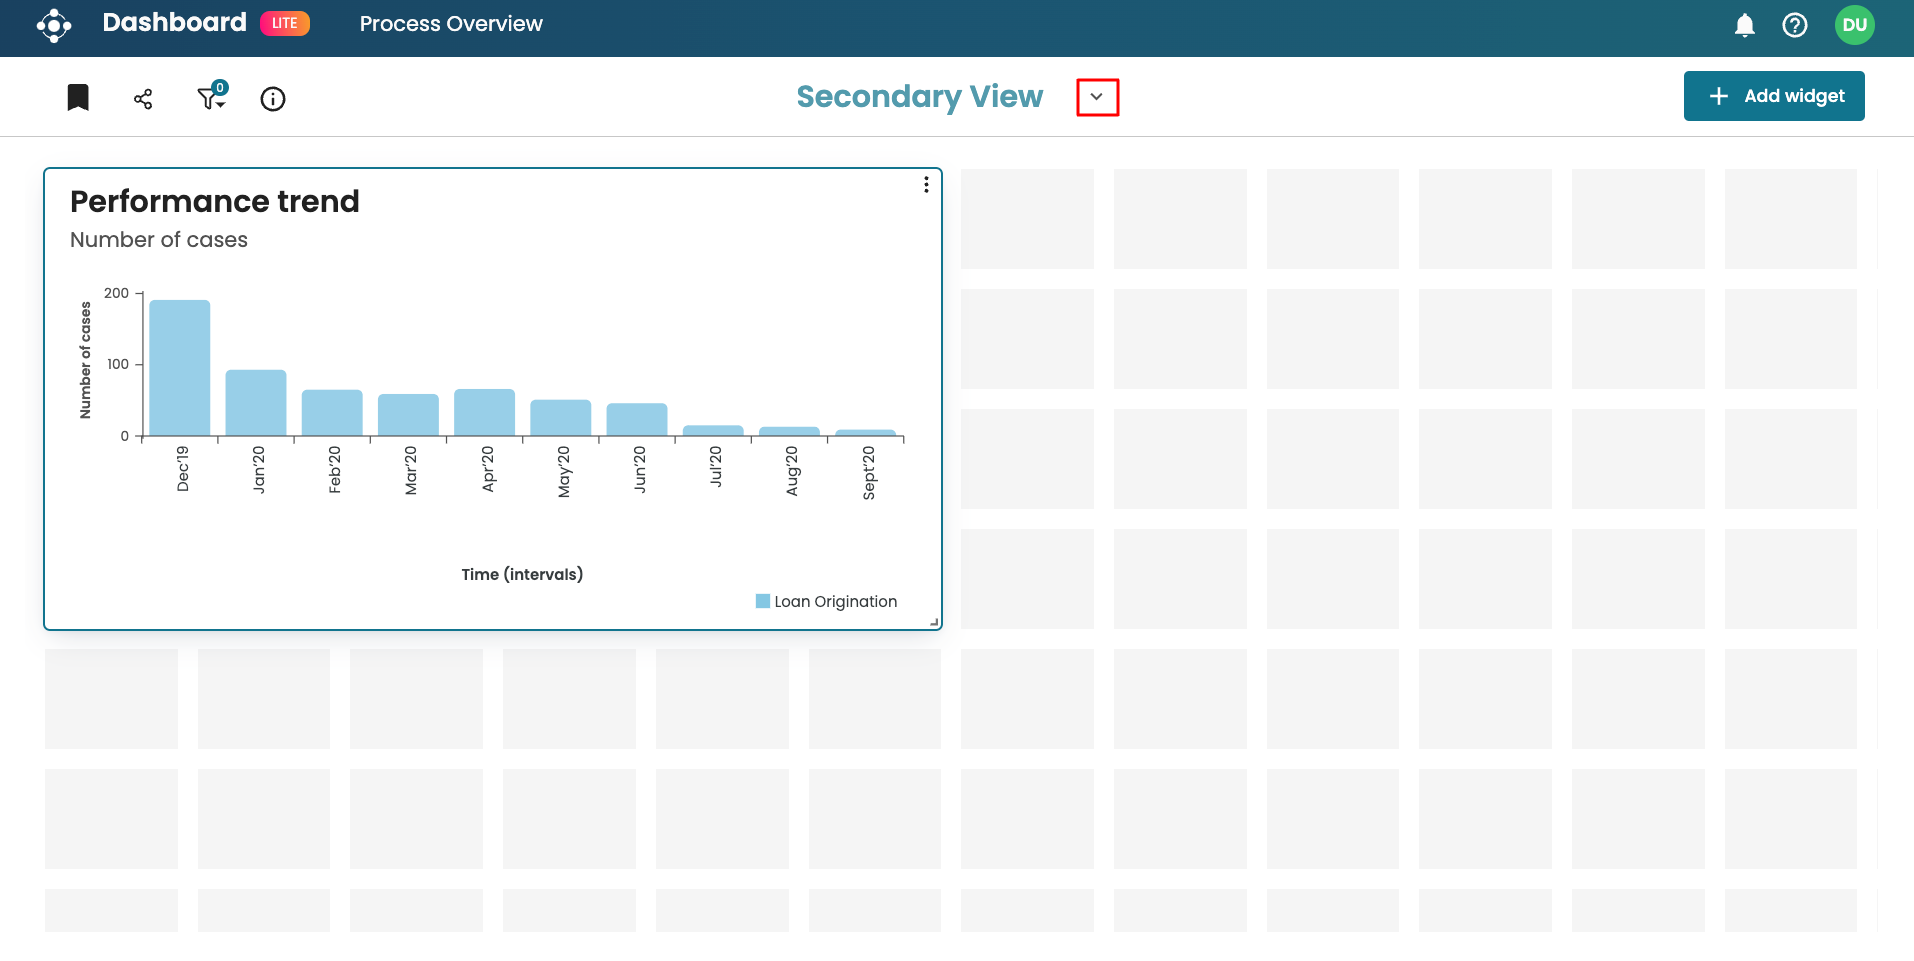Open Performance trend widget three-dot menu
This screenshot has height=961, width=1914.
click(926, 185)
